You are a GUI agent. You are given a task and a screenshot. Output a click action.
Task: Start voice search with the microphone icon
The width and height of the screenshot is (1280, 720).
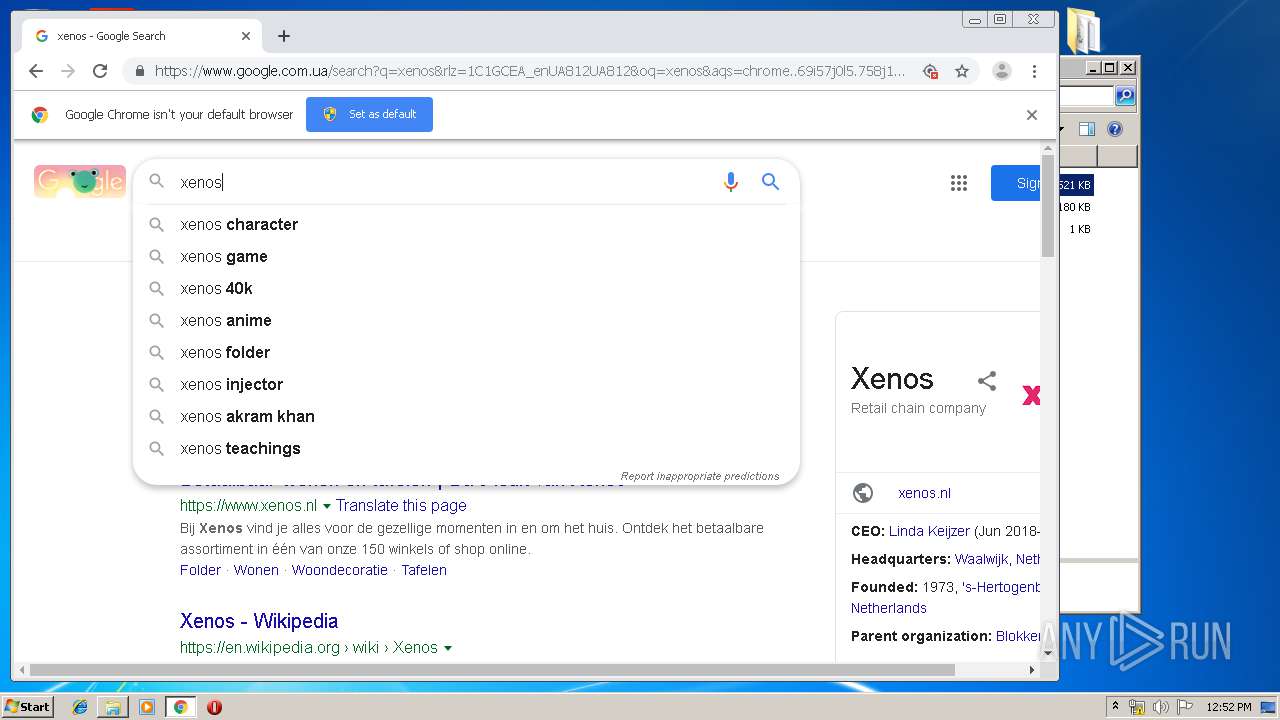pos(731,182)
